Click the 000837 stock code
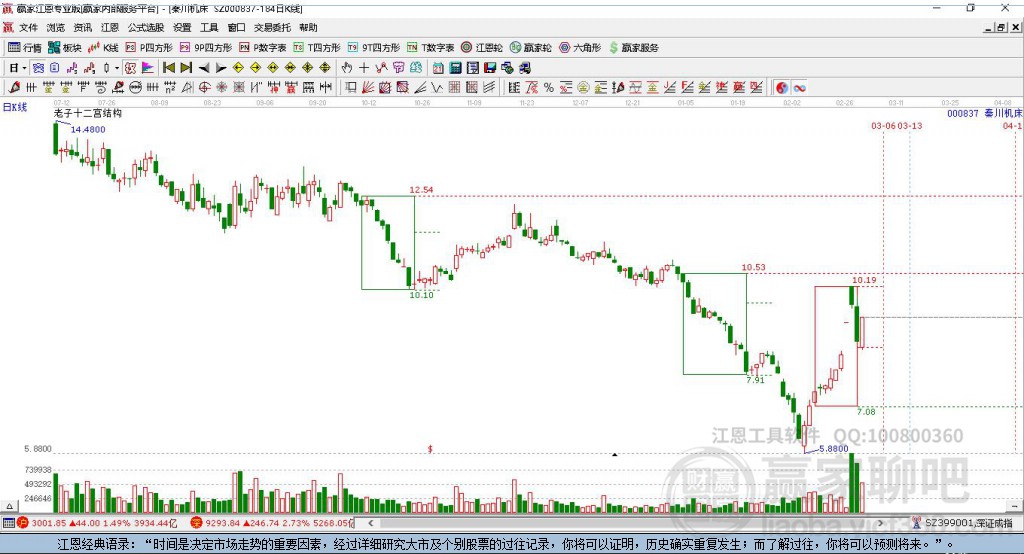Viewport: 1024px width, 554px height. coord(963,113)
